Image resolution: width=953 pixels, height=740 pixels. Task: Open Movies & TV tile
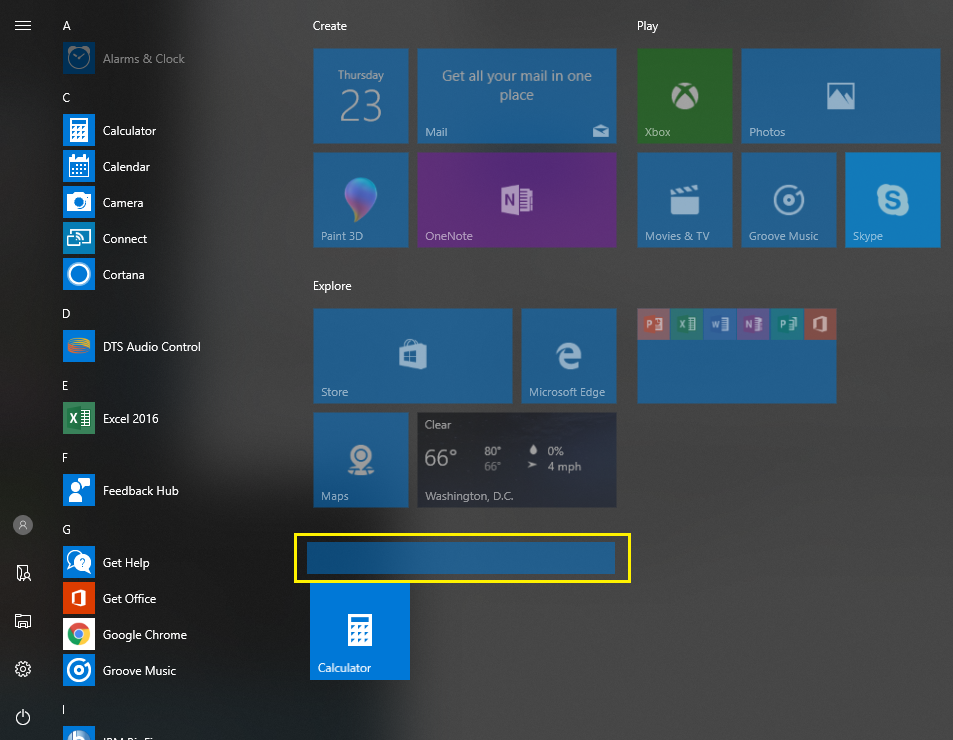click(684, 200)
